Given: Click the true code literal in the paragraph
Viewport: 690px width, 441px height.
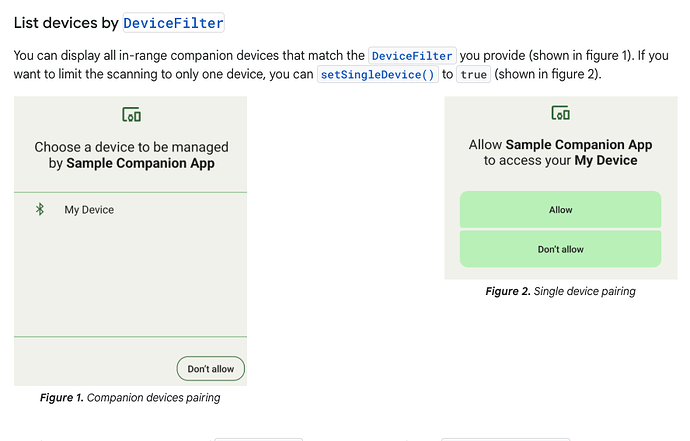Looking at the screenshot, I should (x=473, y=74).
